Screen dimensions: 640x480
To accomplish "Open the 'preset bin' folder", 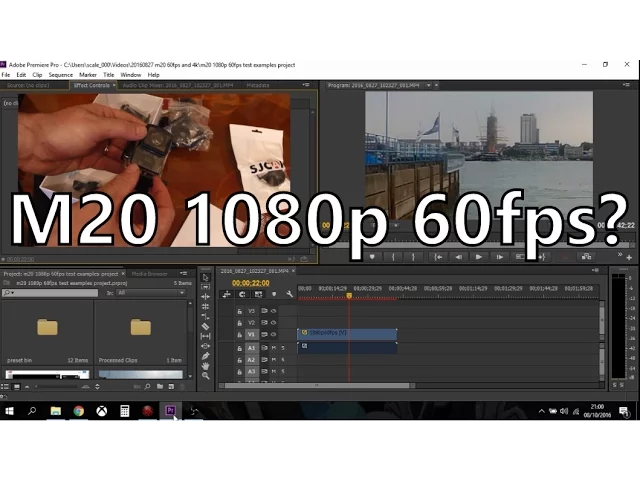I will 47,333.
